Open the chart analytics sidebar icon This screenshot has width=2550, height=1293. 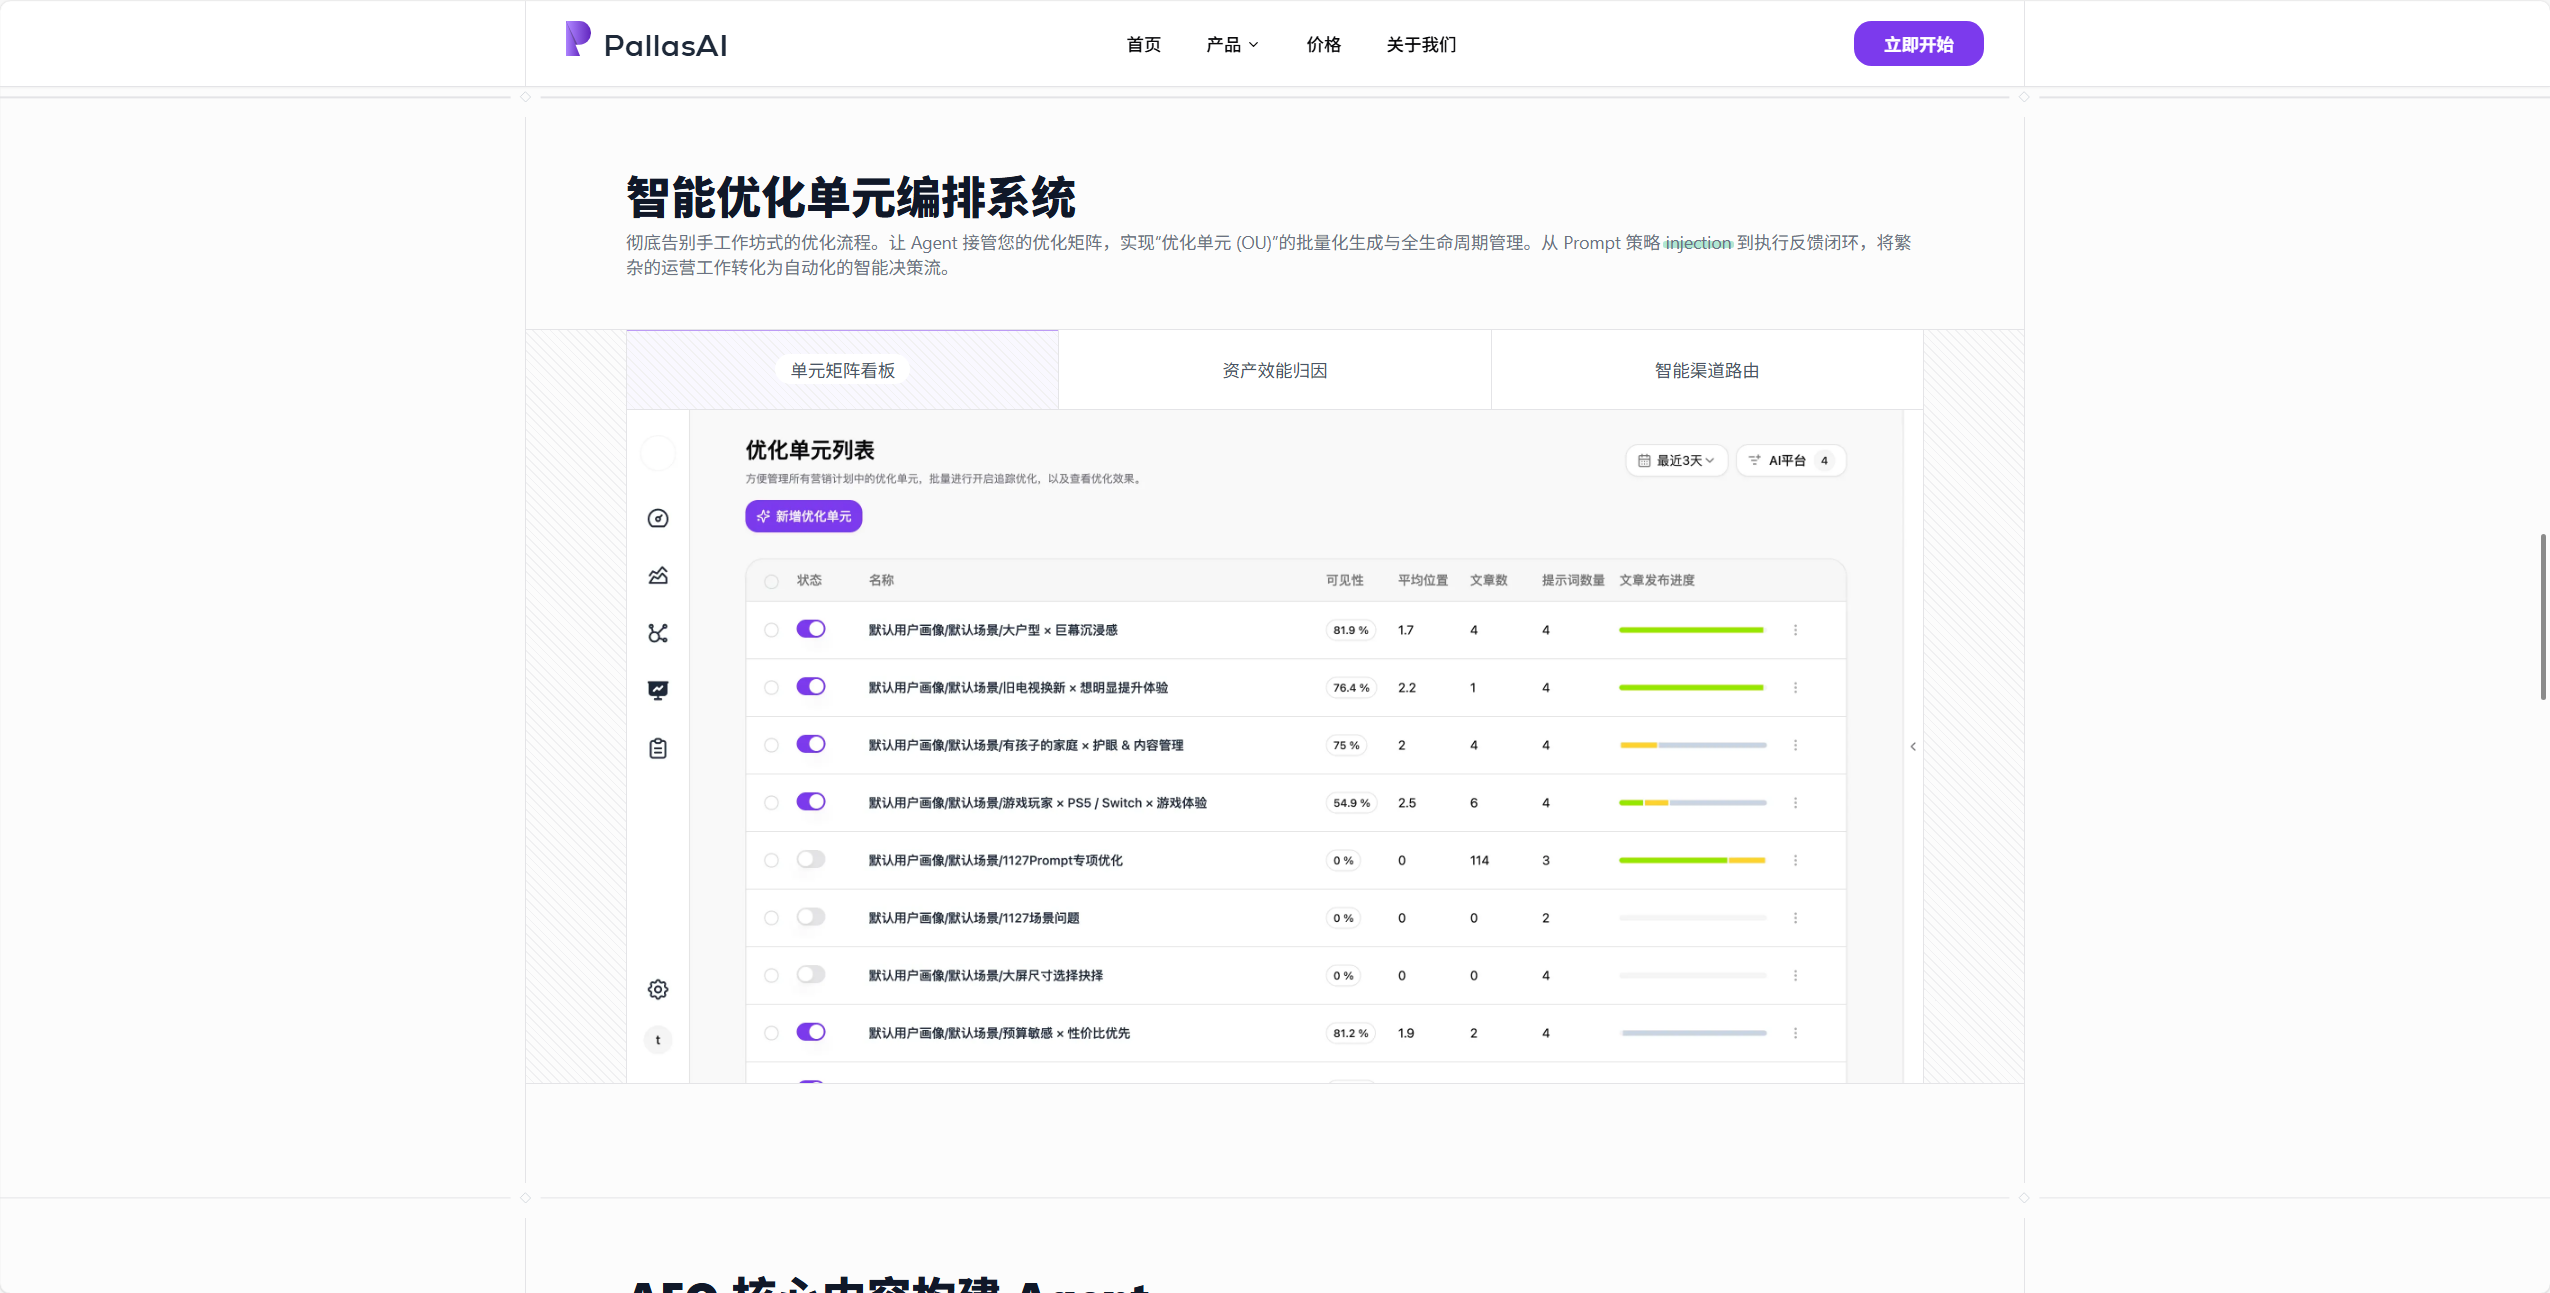[658, 576]
